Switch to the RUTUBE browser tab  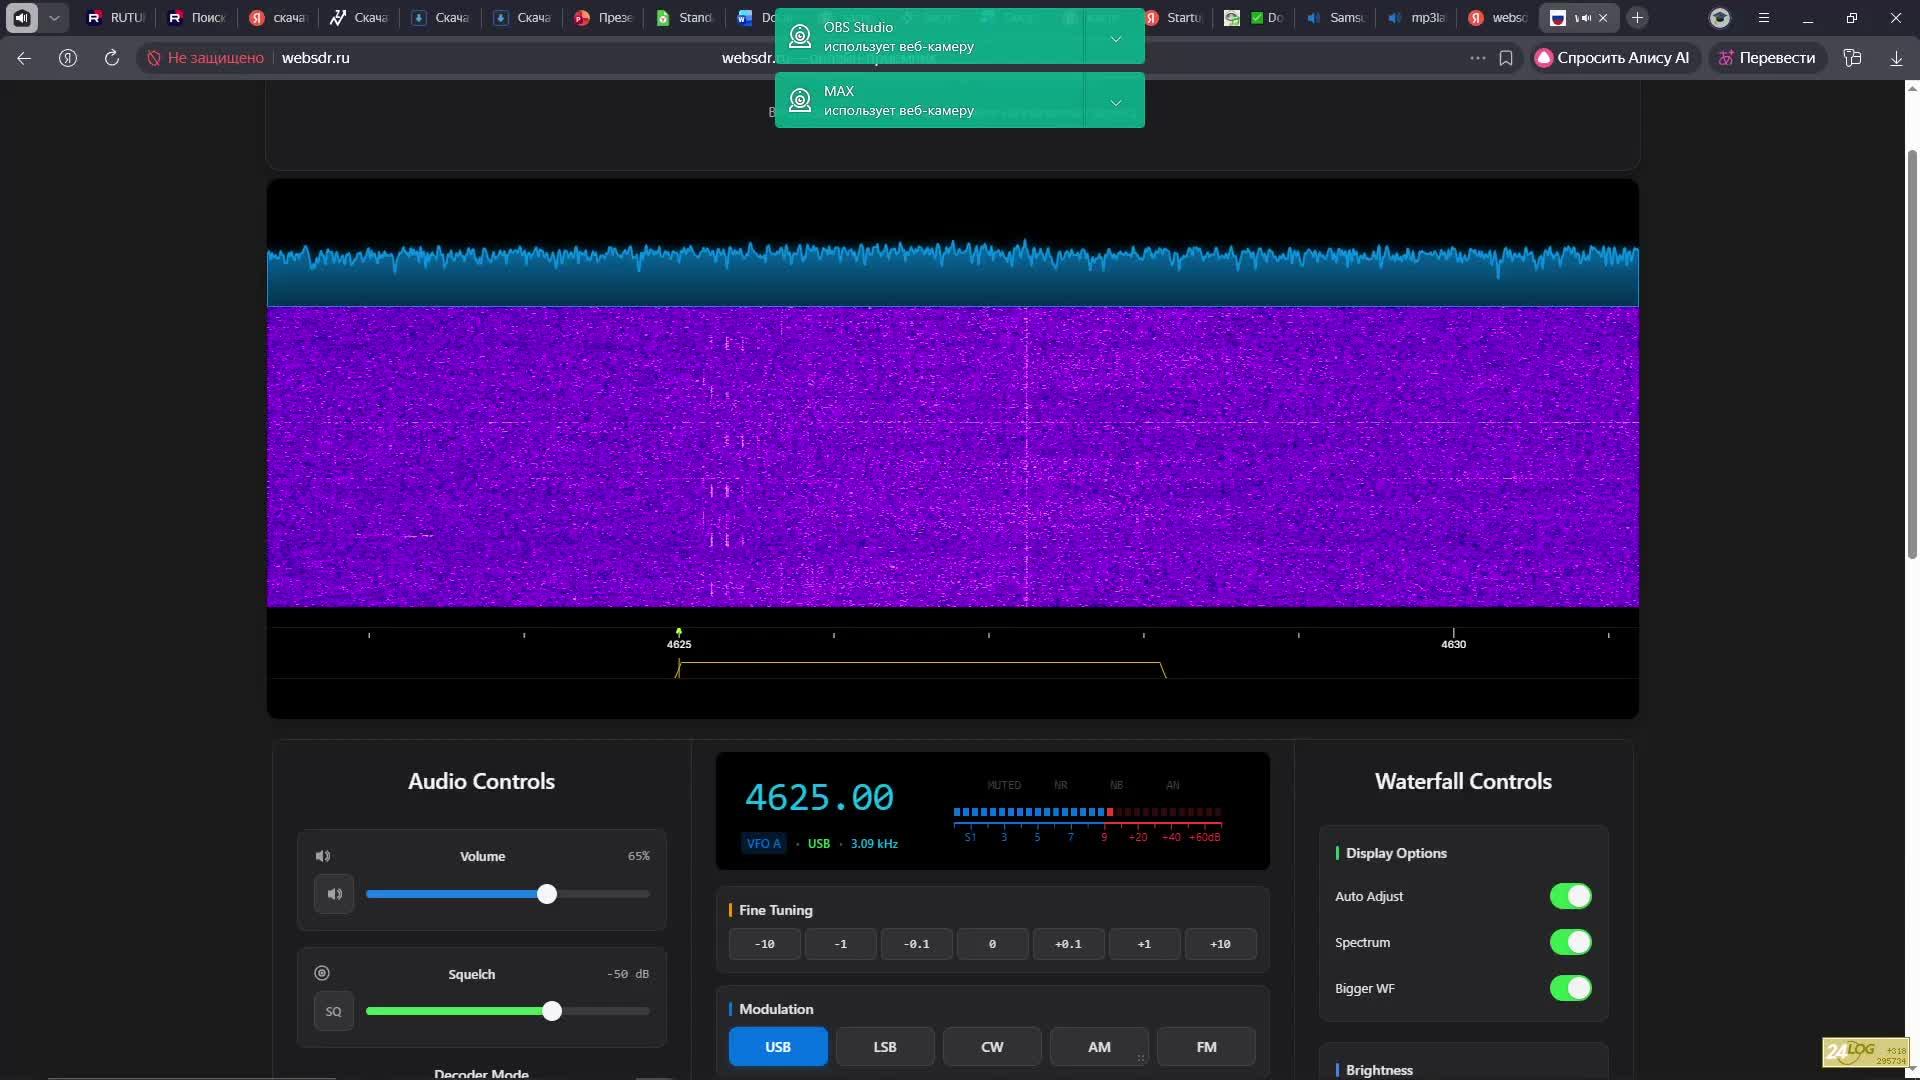[x=116, y=18]
